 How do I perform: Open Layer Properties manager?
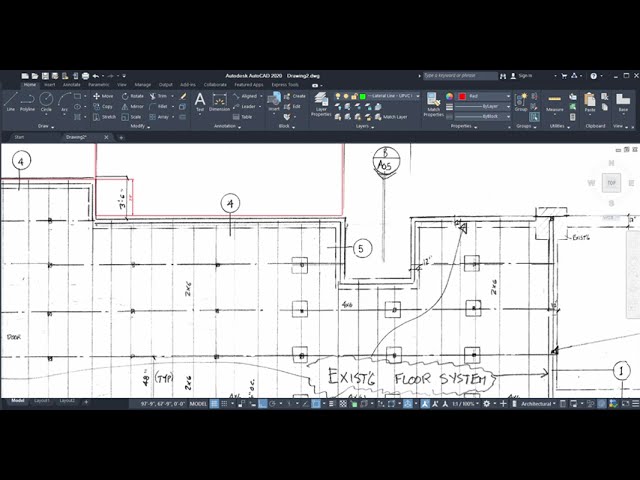point(321,104)
